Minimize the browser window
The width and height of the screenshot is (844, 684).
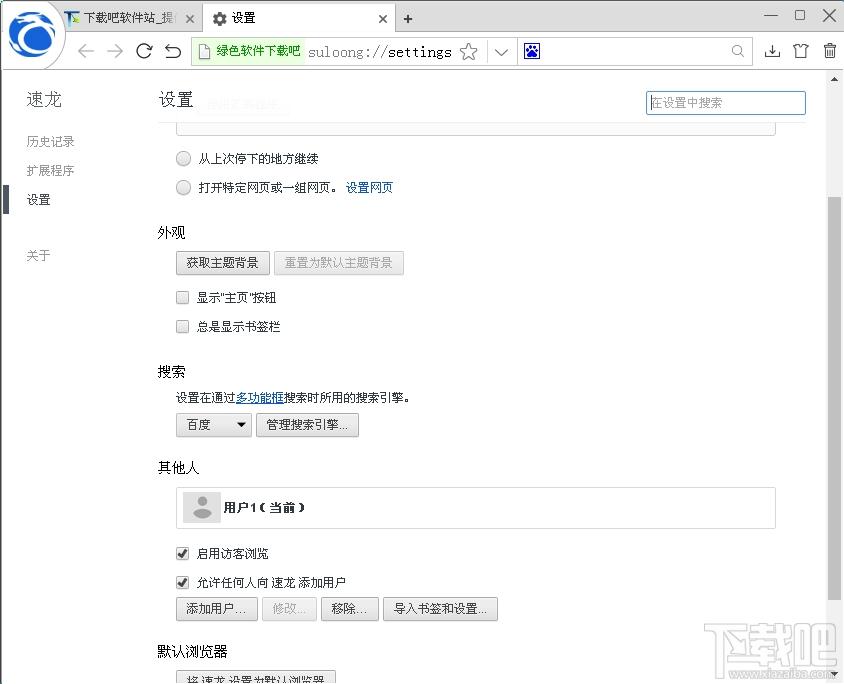[771, 16]
